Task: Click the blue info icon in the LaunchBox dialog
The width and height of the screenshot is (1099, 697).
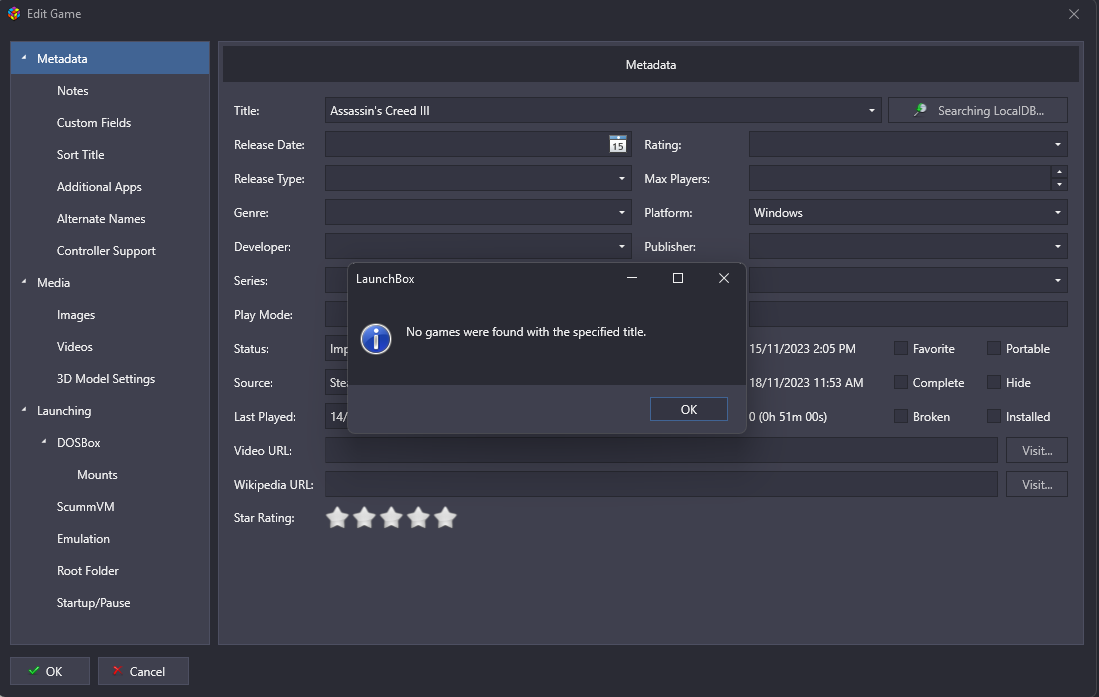Action: [376, 339]
